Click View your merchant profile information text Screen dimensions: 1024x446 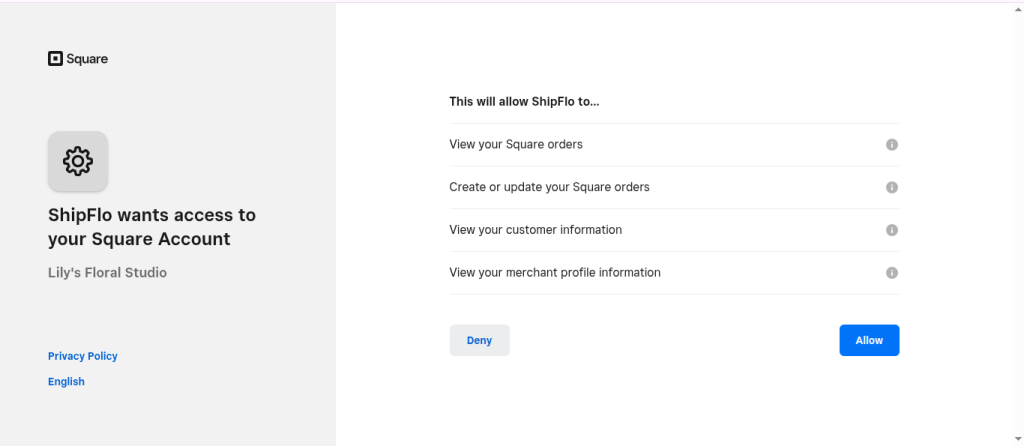555,273
